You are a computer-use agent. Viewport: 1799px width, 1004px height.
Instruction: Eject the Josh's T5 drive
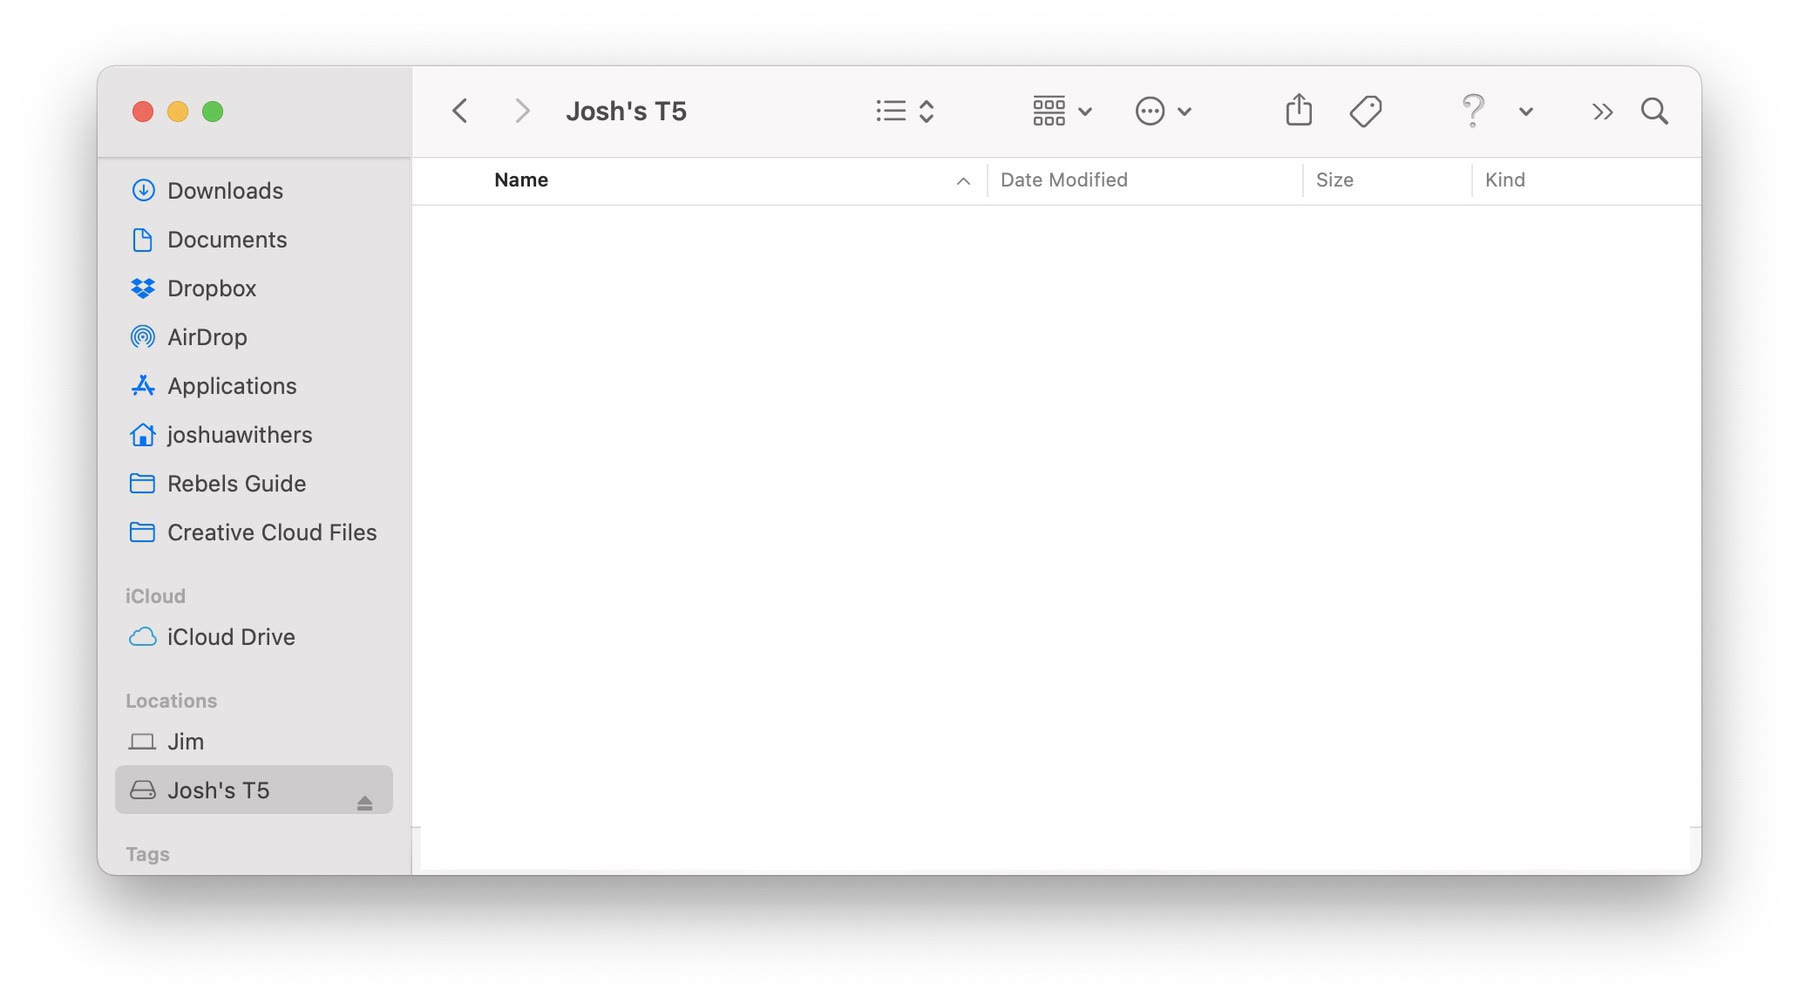tap(364, 803)
